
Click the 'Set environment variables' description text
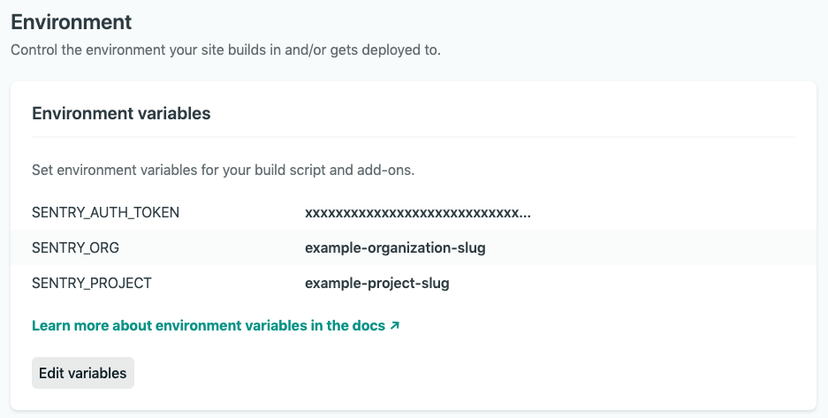coord(223,170)
